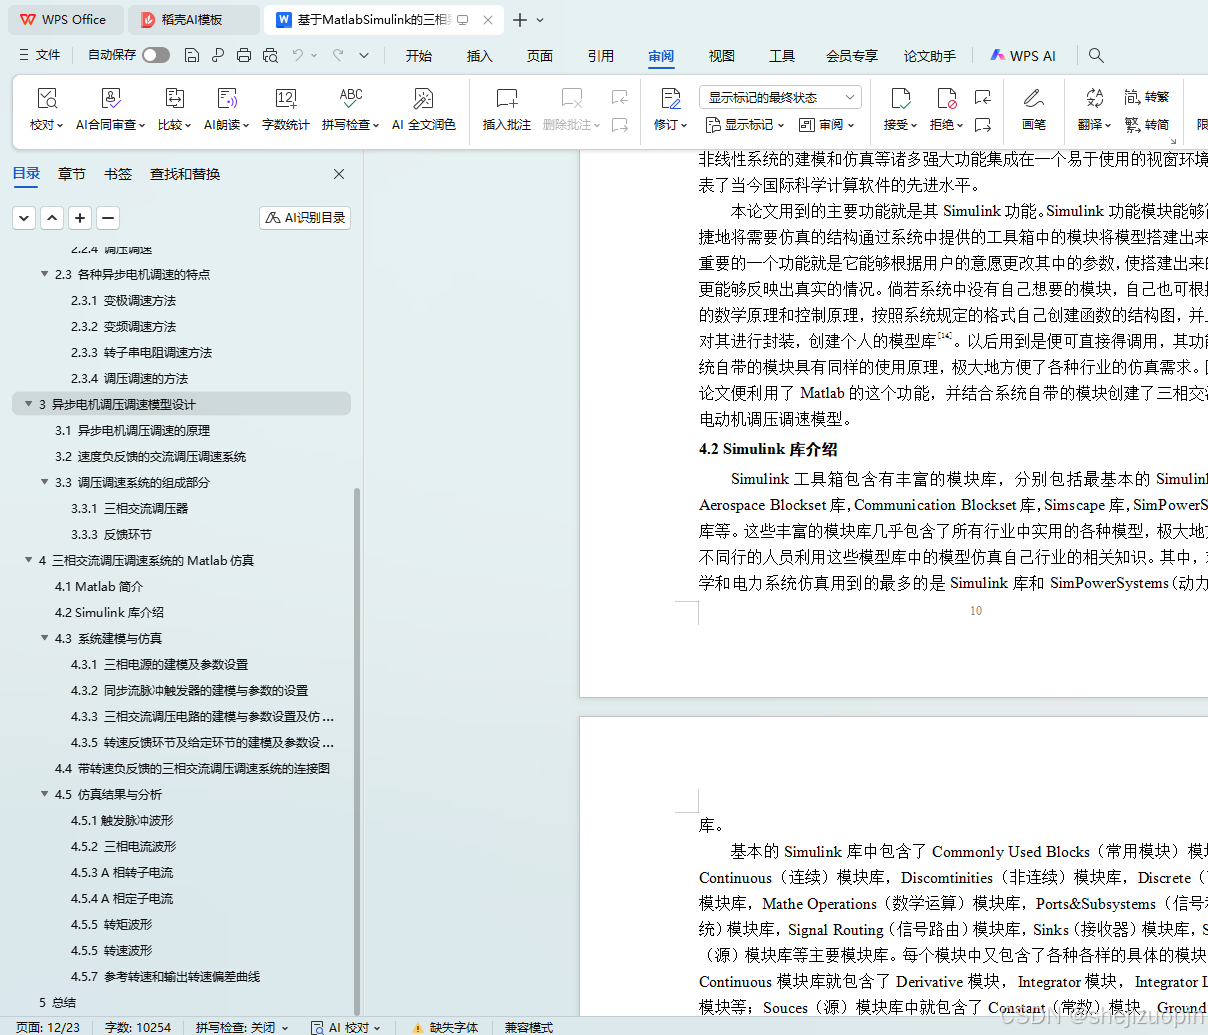
Task: Open the search magnifier icon
Action: click(1096, 55)
